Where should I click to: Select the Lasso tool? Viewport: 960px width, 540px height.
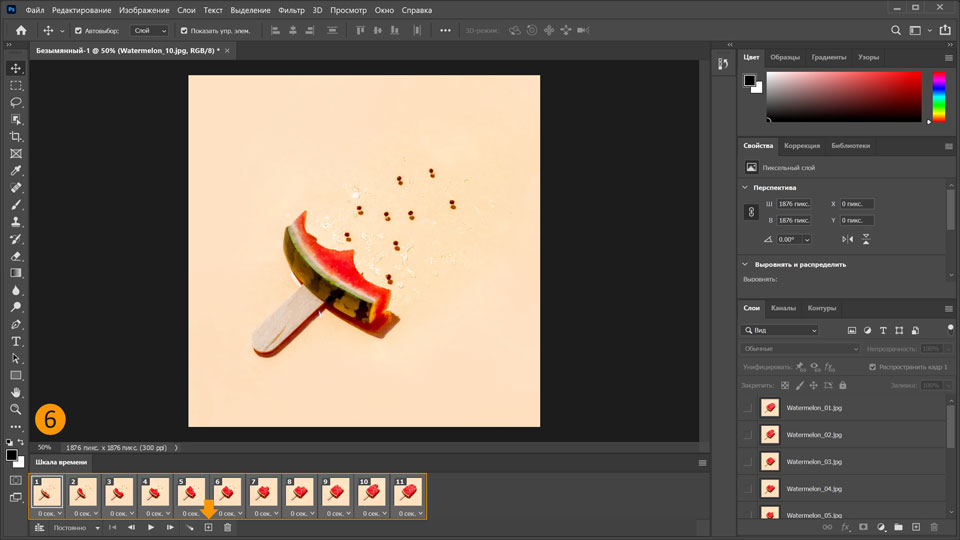pyautogui.click(x=16, y=102)
